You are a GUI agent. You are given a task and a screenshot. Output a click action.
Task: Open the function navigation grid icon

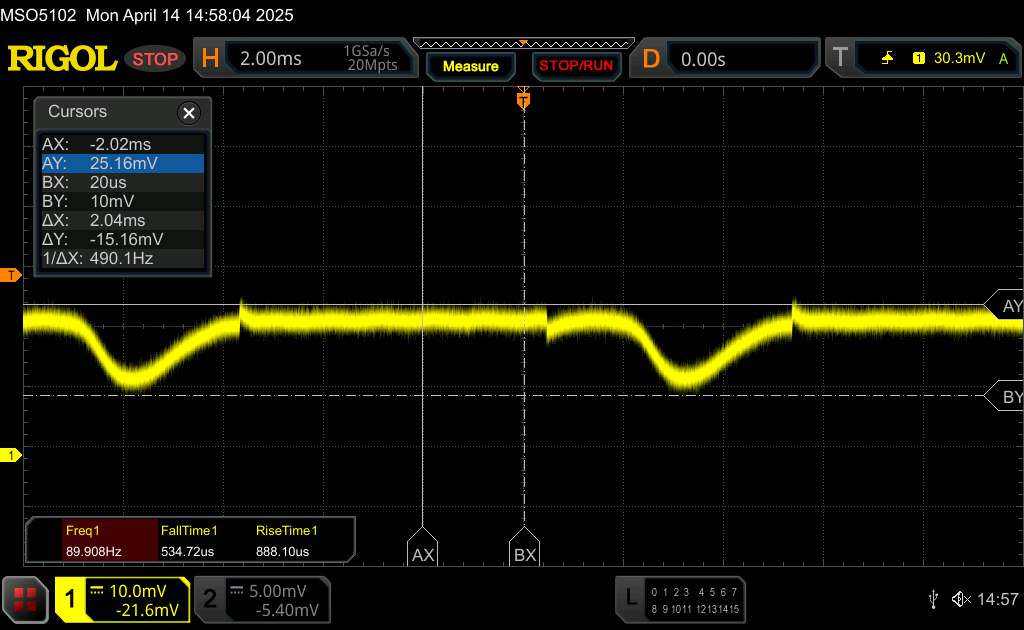25,598
